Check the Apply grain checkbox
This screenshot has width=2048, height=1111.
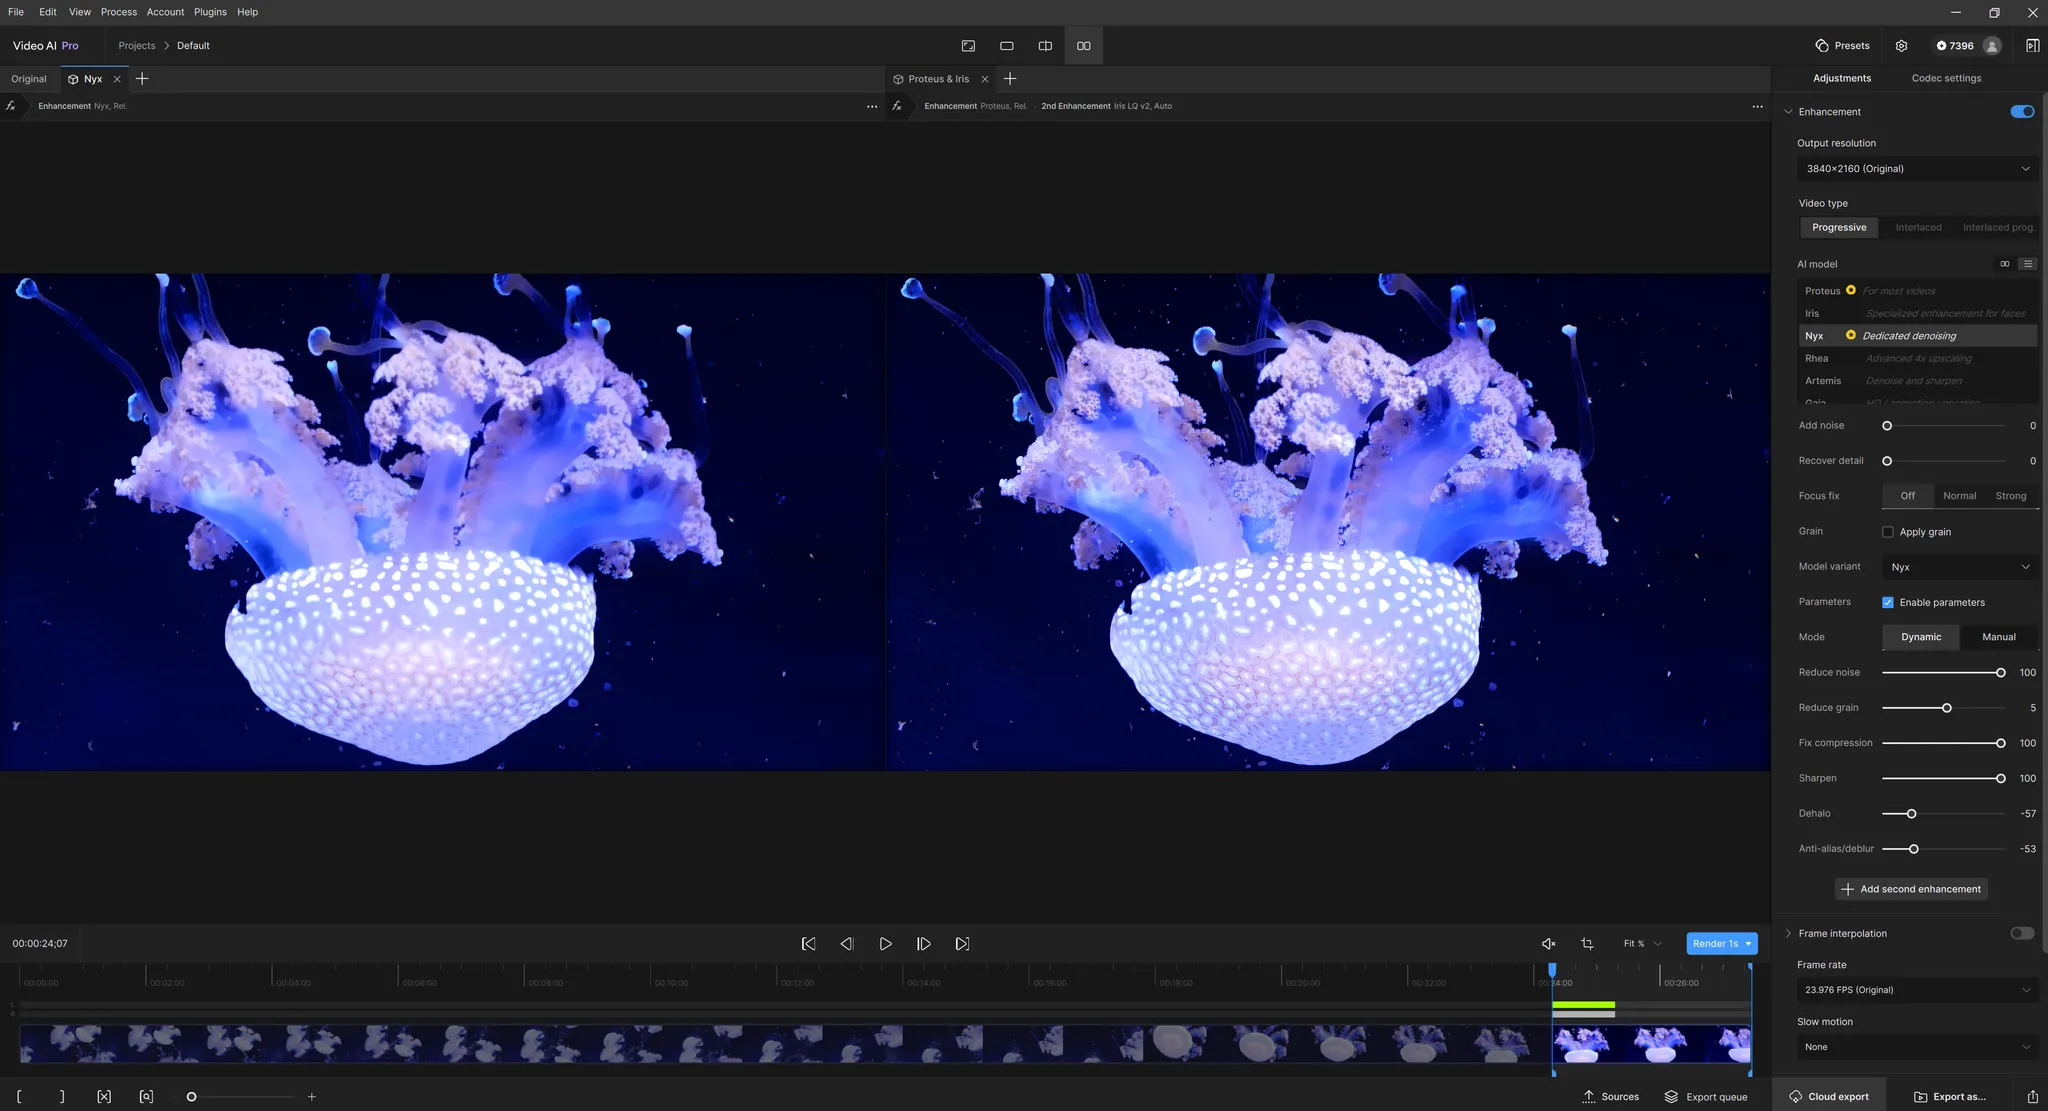click(x=1888, y=532)
